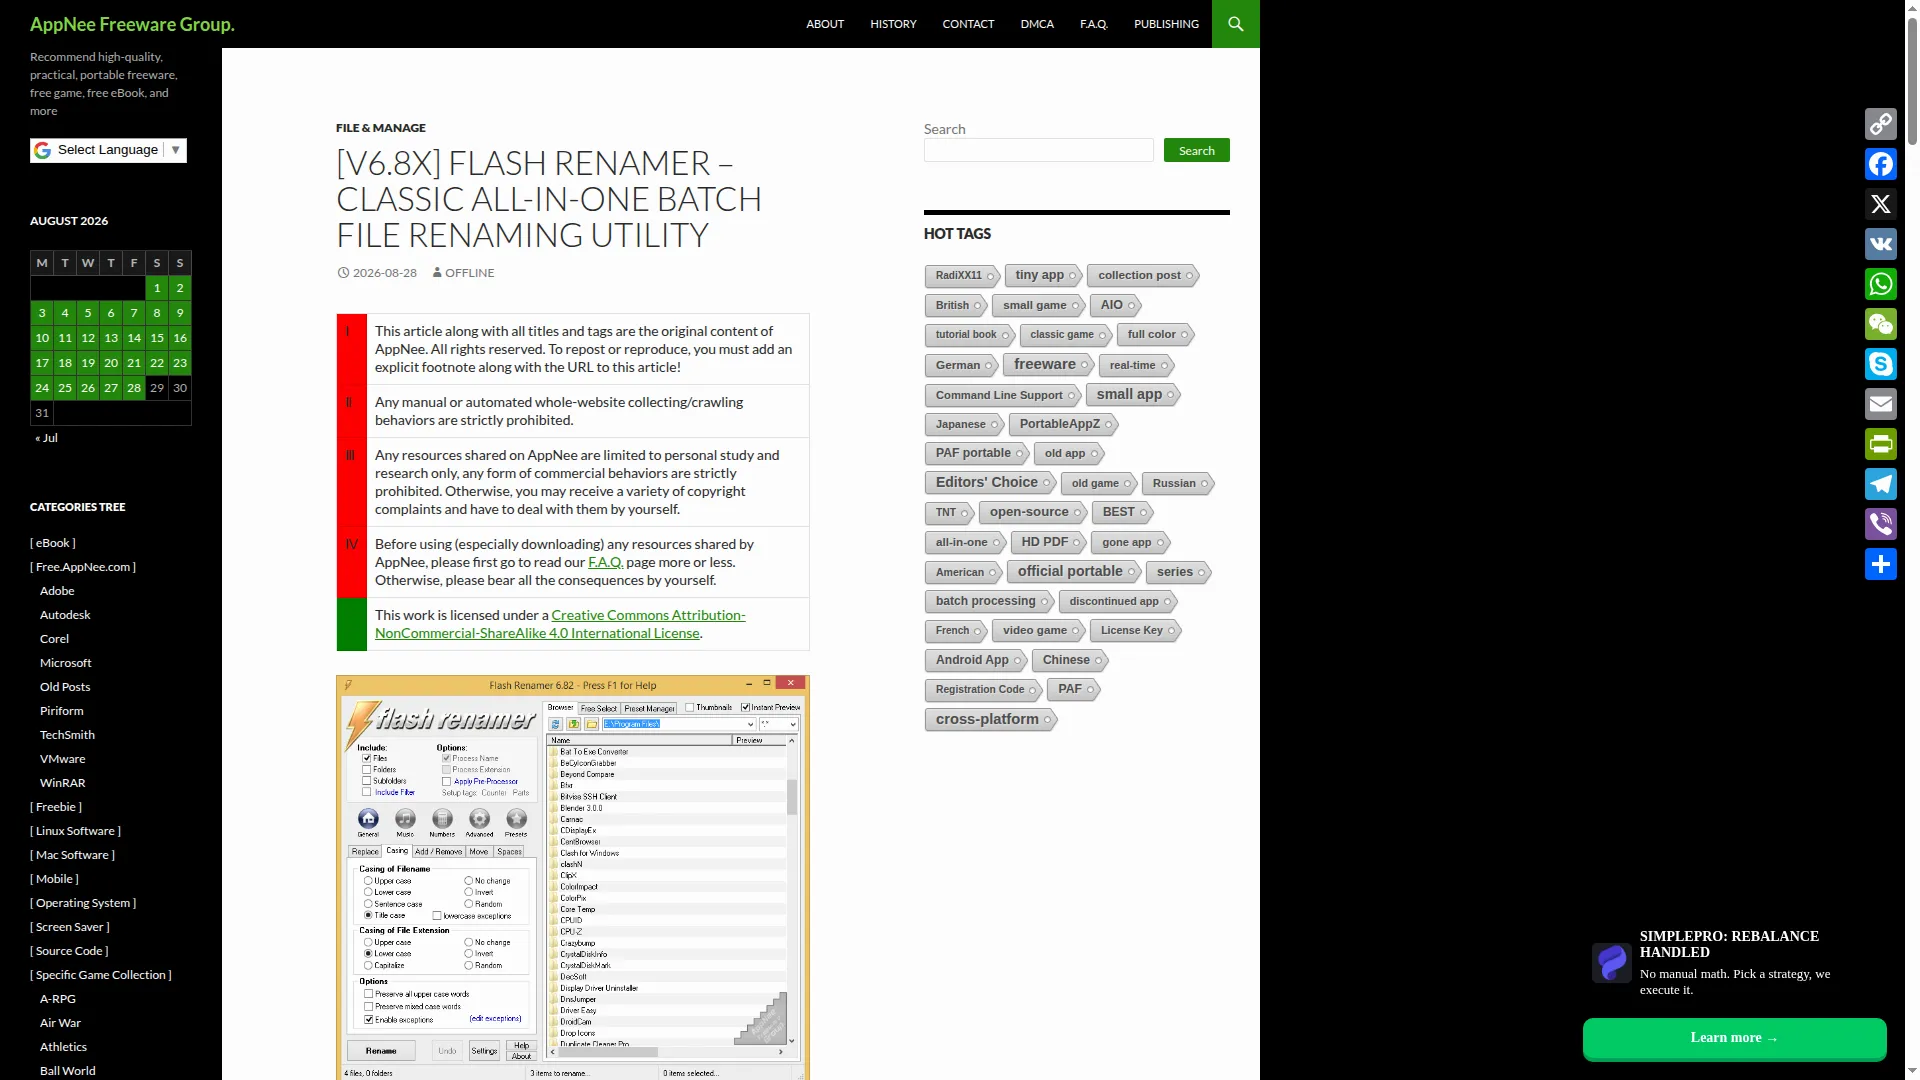The width and height of the screenshot is (1920, 1080).
Task: Open the [ Operating System ] category
Action: pos(83,903)
